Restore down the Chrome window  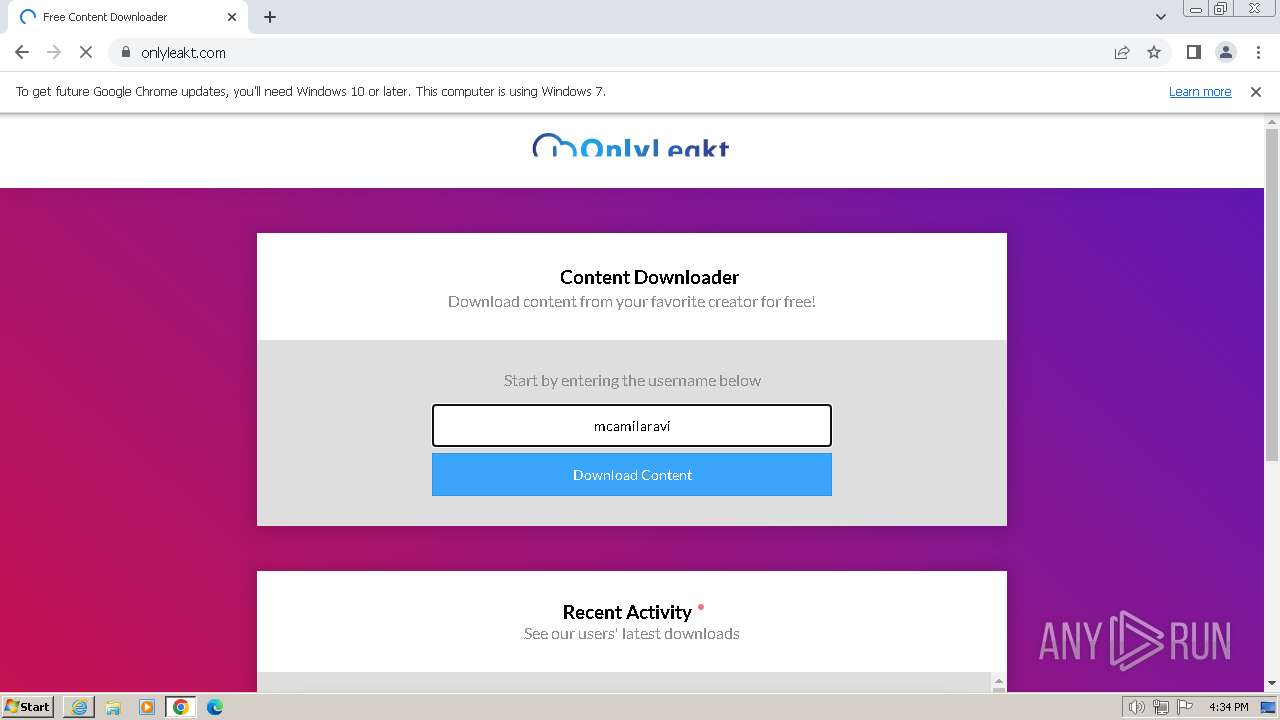tap(1221, 9)
